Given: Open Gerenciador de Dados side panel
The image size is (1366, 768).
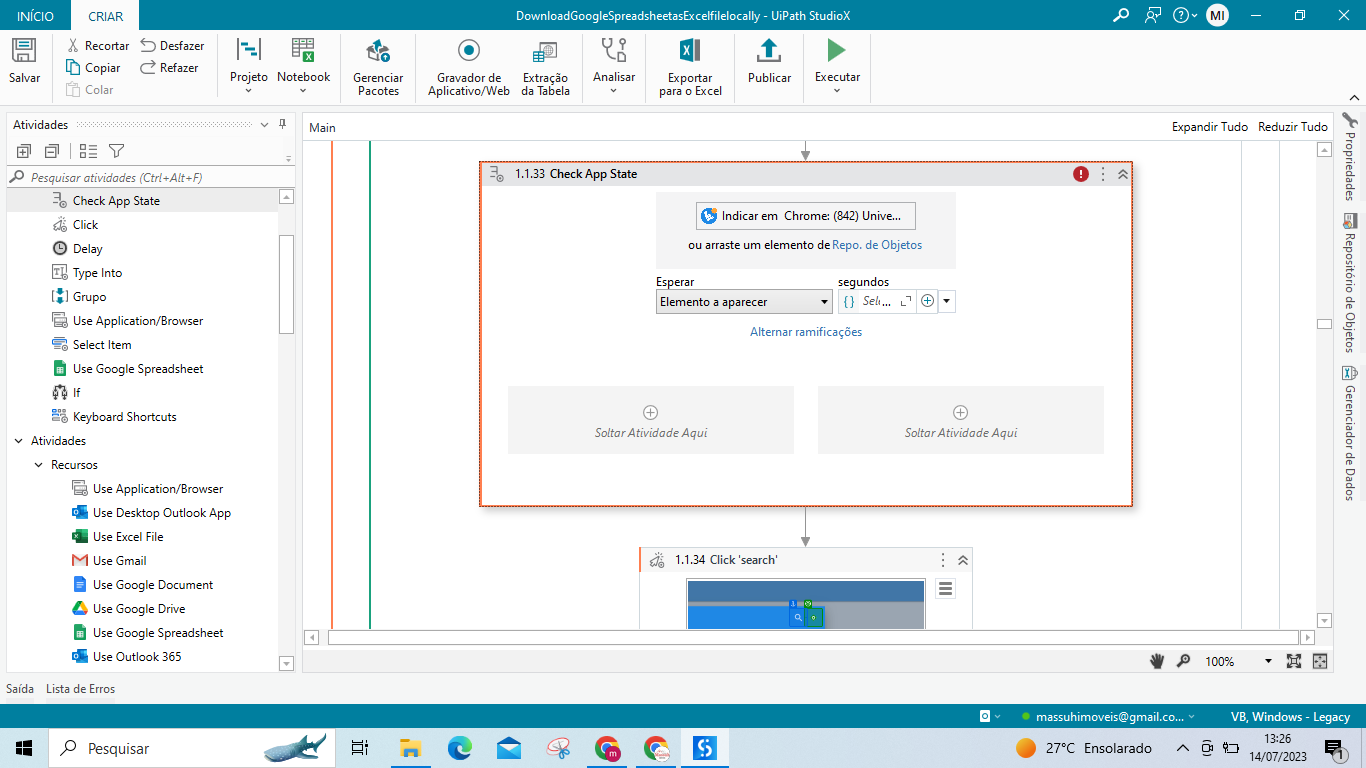Looking at the screenshot, I should pyautogui.click(x=1350, y=433).
